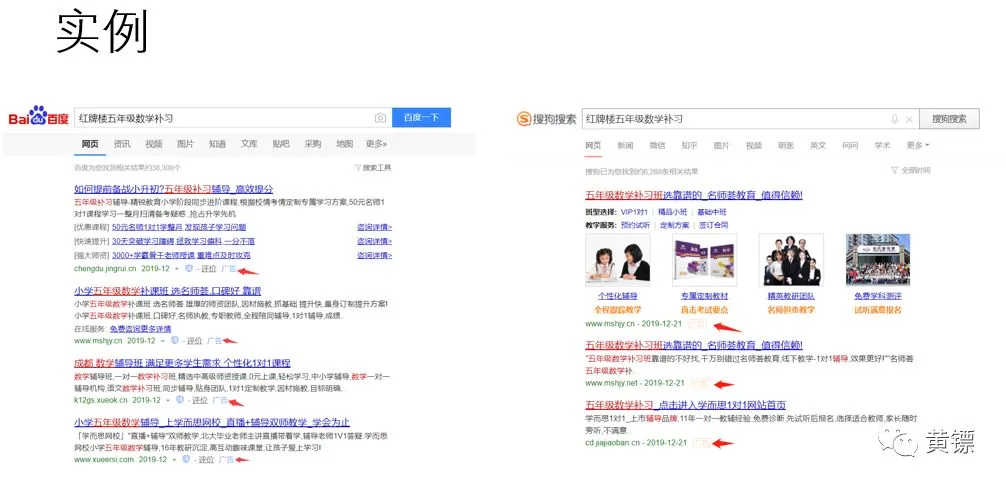Screen dimensions: 1007x486
Task: Expand dropdown arrow after chengdu.jingrui.cn date
Action: click(x=177, y=269)
